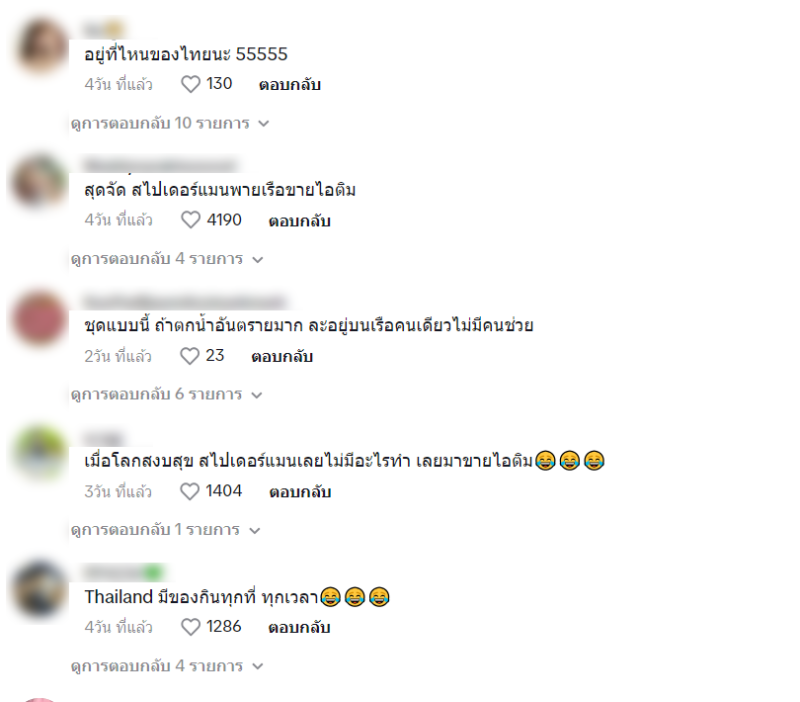Viewport: 800px width, 702px height.
Task: Like the comment with 130 likes
Action: 191,84
